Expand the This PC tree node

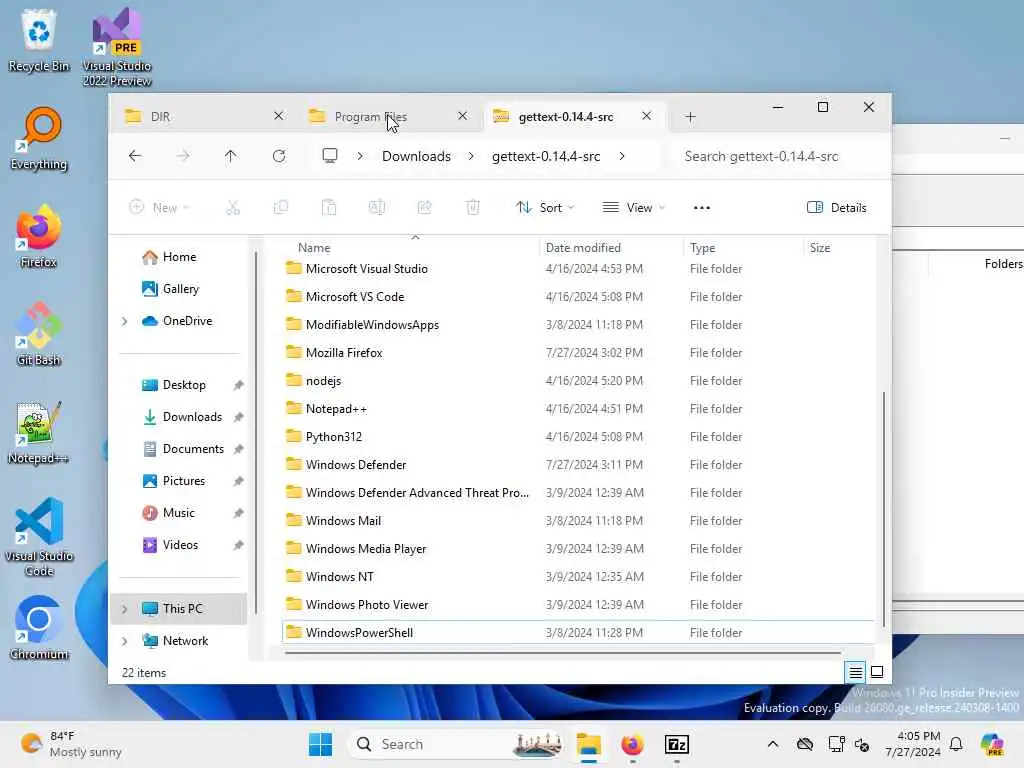pos(125,609)
